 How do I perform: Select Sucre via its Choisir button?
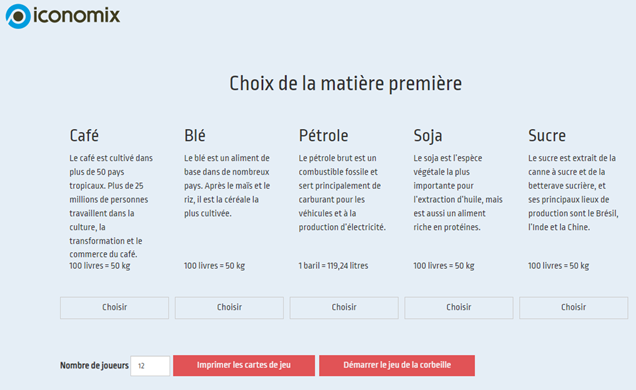tap(574, 308)
